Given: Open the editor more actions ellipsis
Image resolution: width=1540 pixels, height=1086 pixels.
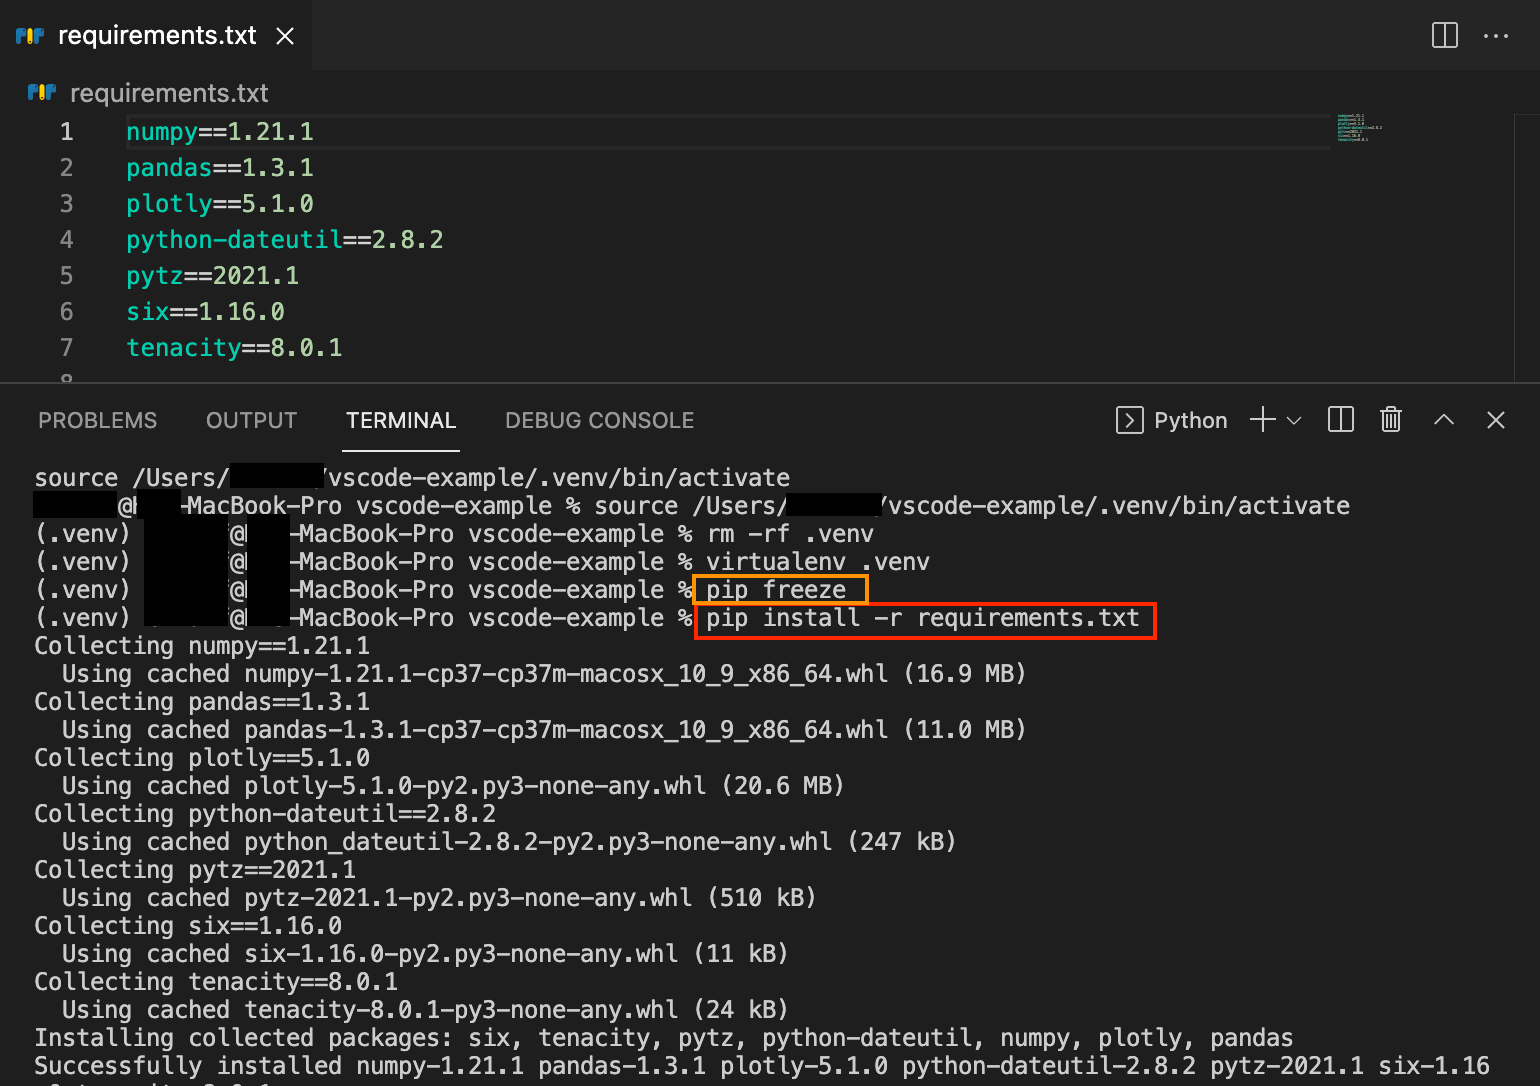Looking at the screenshot, I should (1496, 35).
